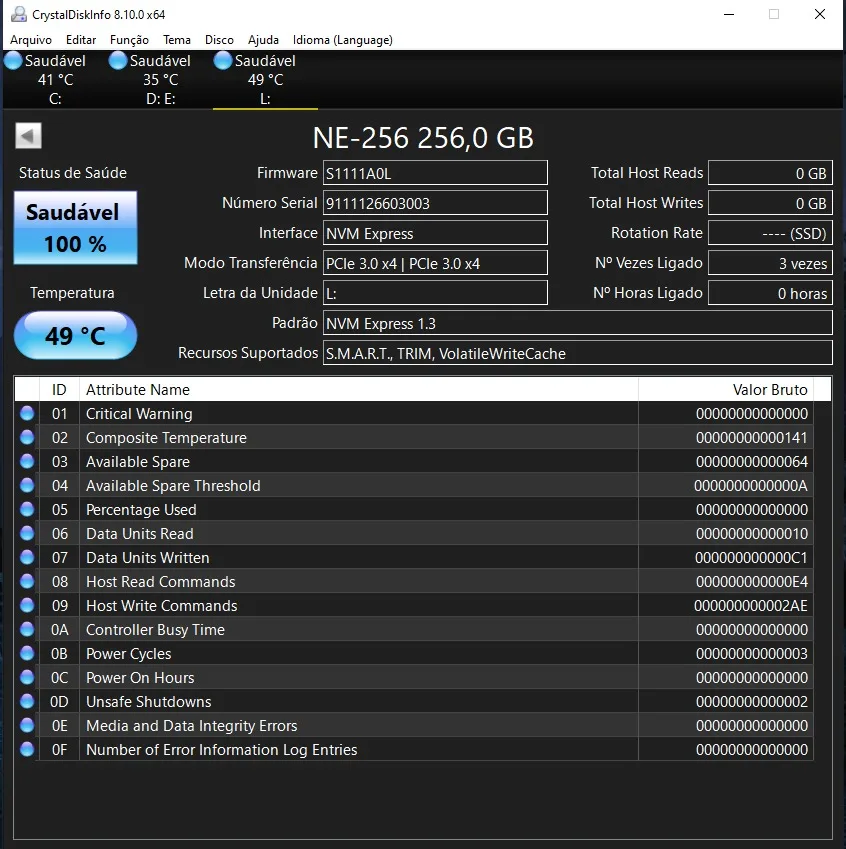The image size is (846, 849).
Task: Switch to the 49 °C L: disk tab
Action: tap(265, 80)
